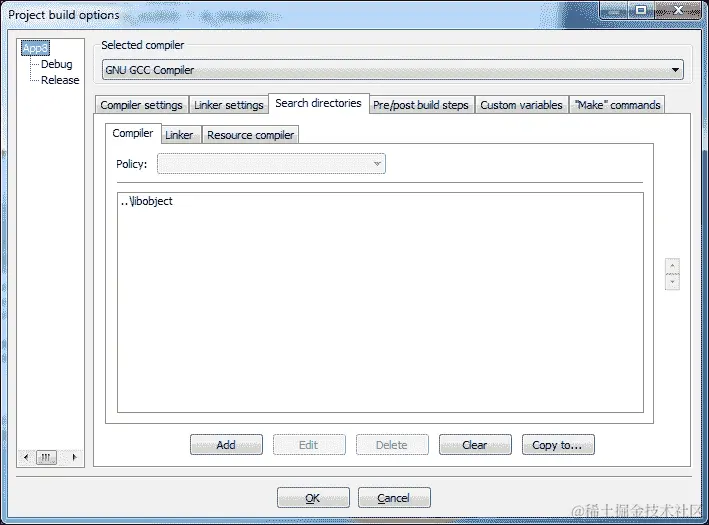Click the Add button
This screenshot has height=525, width=709.
coord(226,445)
